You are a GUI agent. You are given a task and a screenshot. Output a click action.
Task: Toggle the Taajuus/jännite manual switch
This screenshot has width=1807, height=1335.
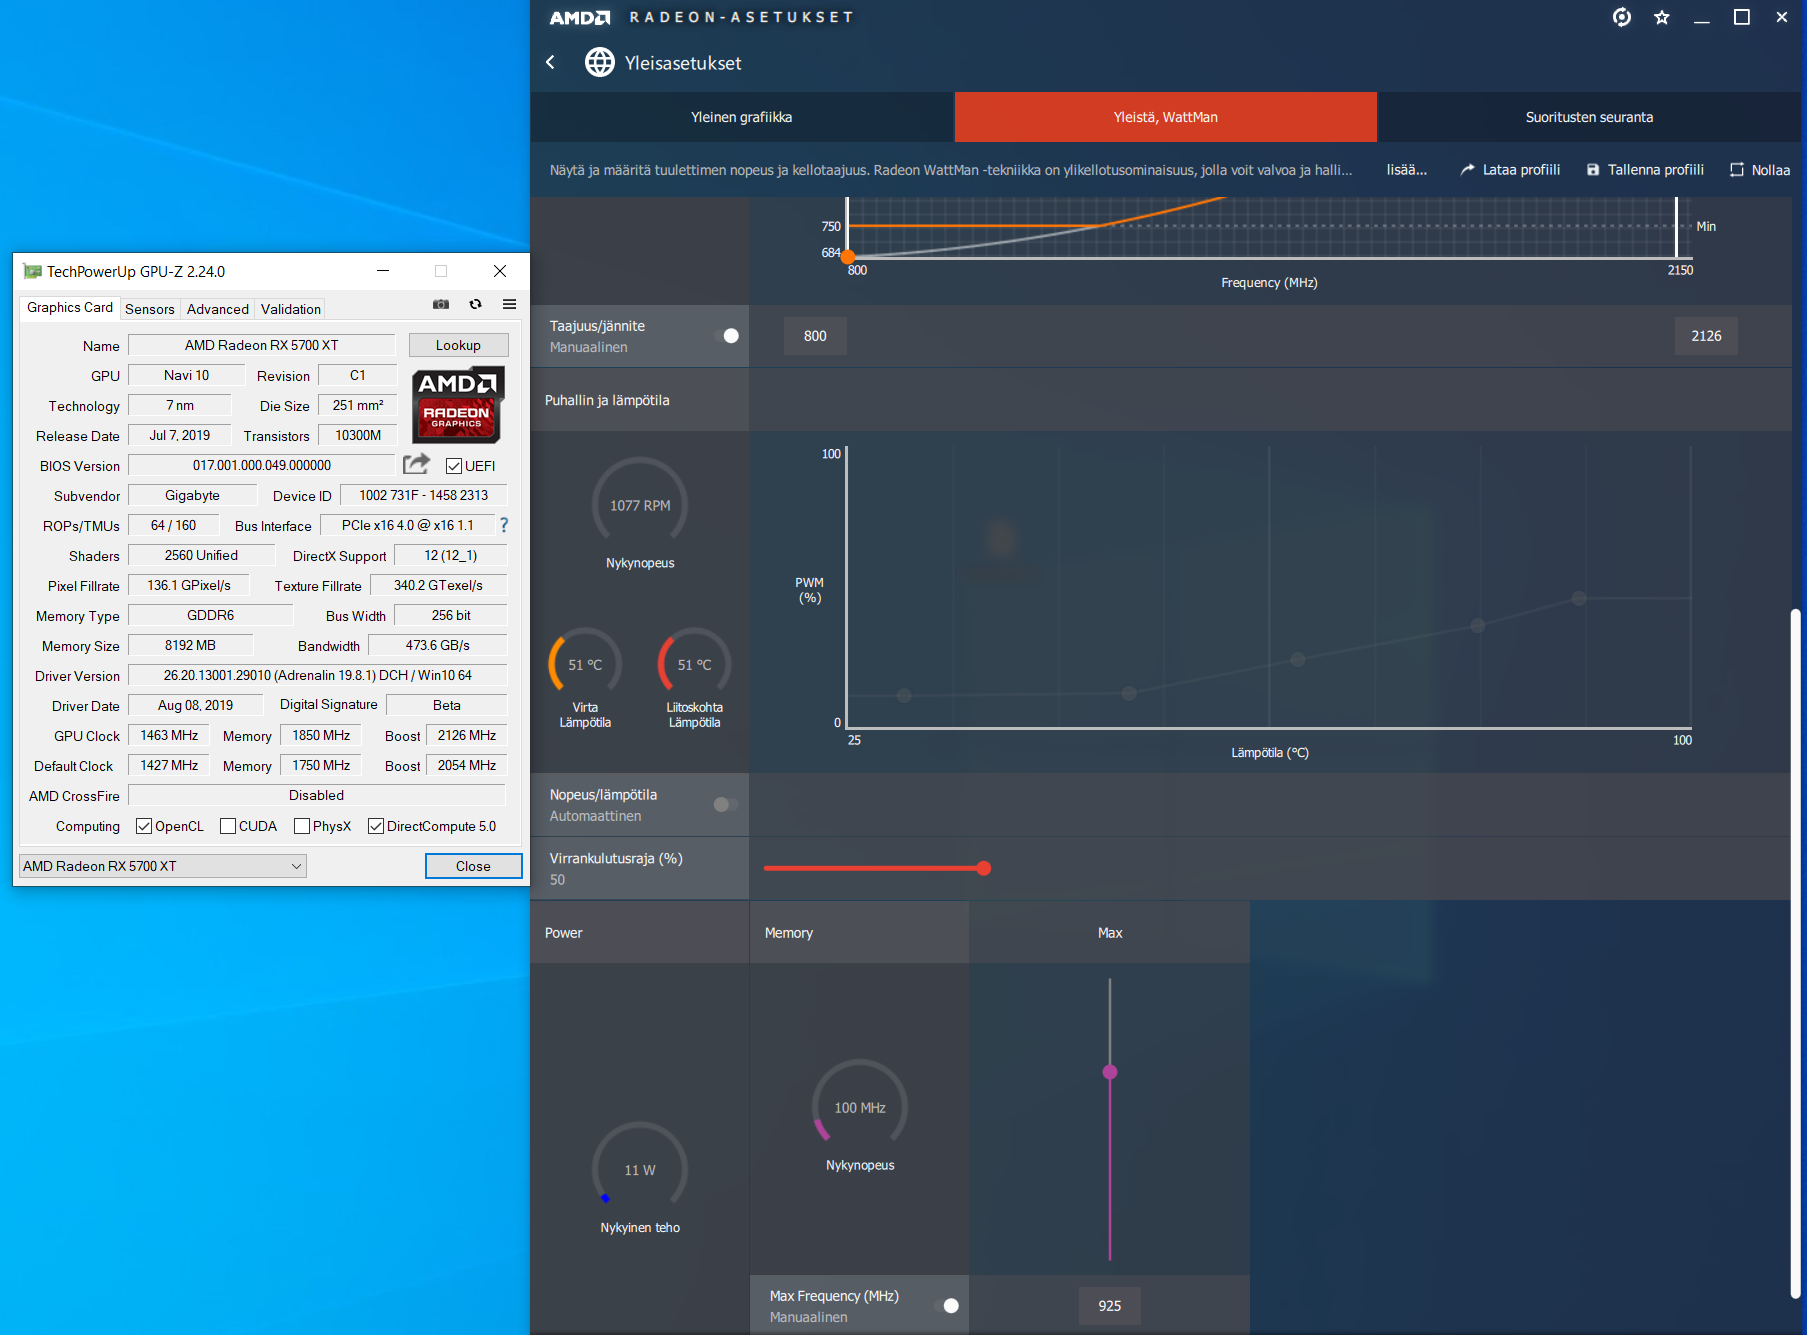[729, 336]
